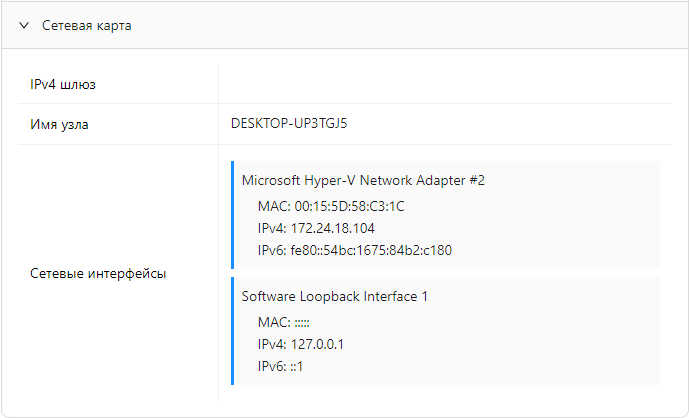Click Software Loopback Interface 1 title
The height and width of the screenshot is (418, 689).
coord(335,297)
